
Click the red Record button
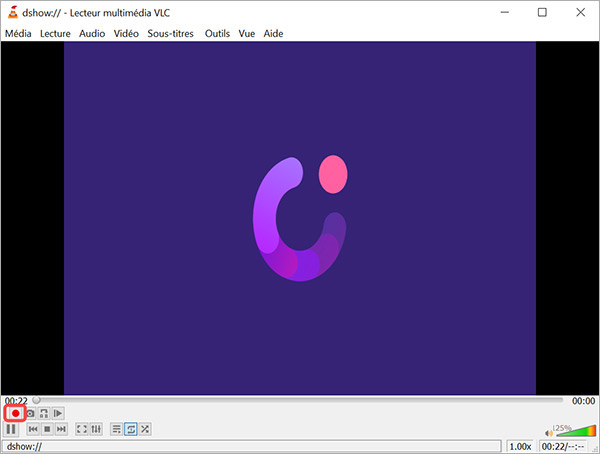click(16, 413)
